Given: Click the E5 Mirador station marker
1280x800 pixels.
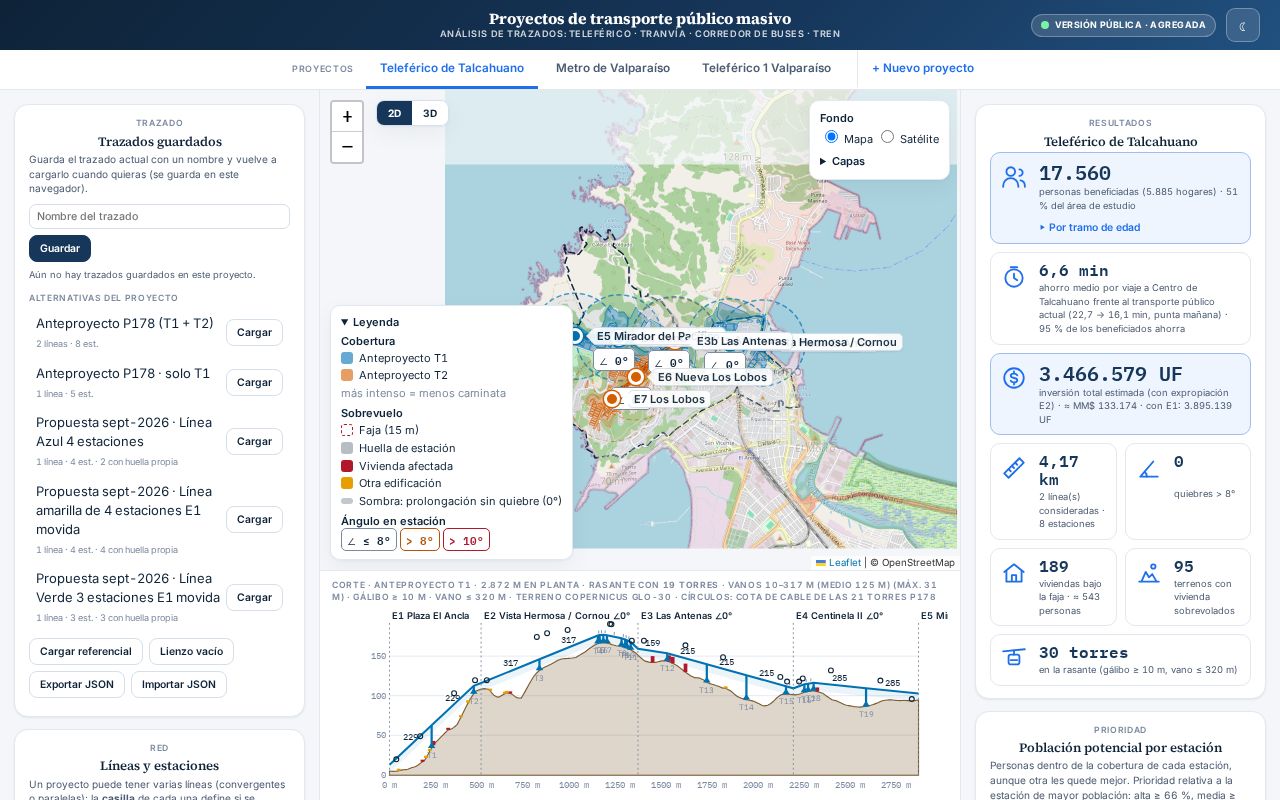Looking at the screenshot, I should click(575, 336).
